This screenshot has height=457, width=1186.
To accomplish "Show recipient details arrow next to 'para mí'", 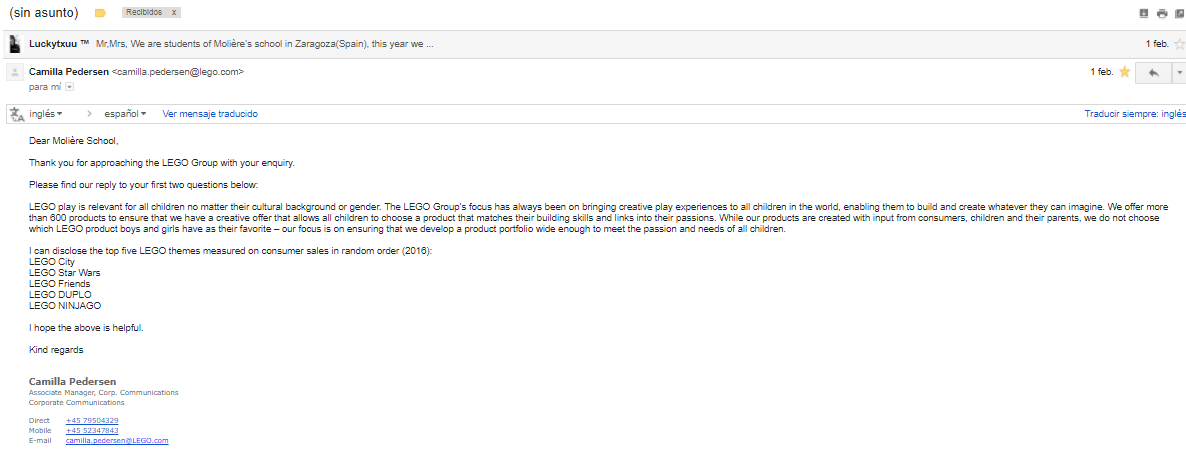I will coord(70,87).
